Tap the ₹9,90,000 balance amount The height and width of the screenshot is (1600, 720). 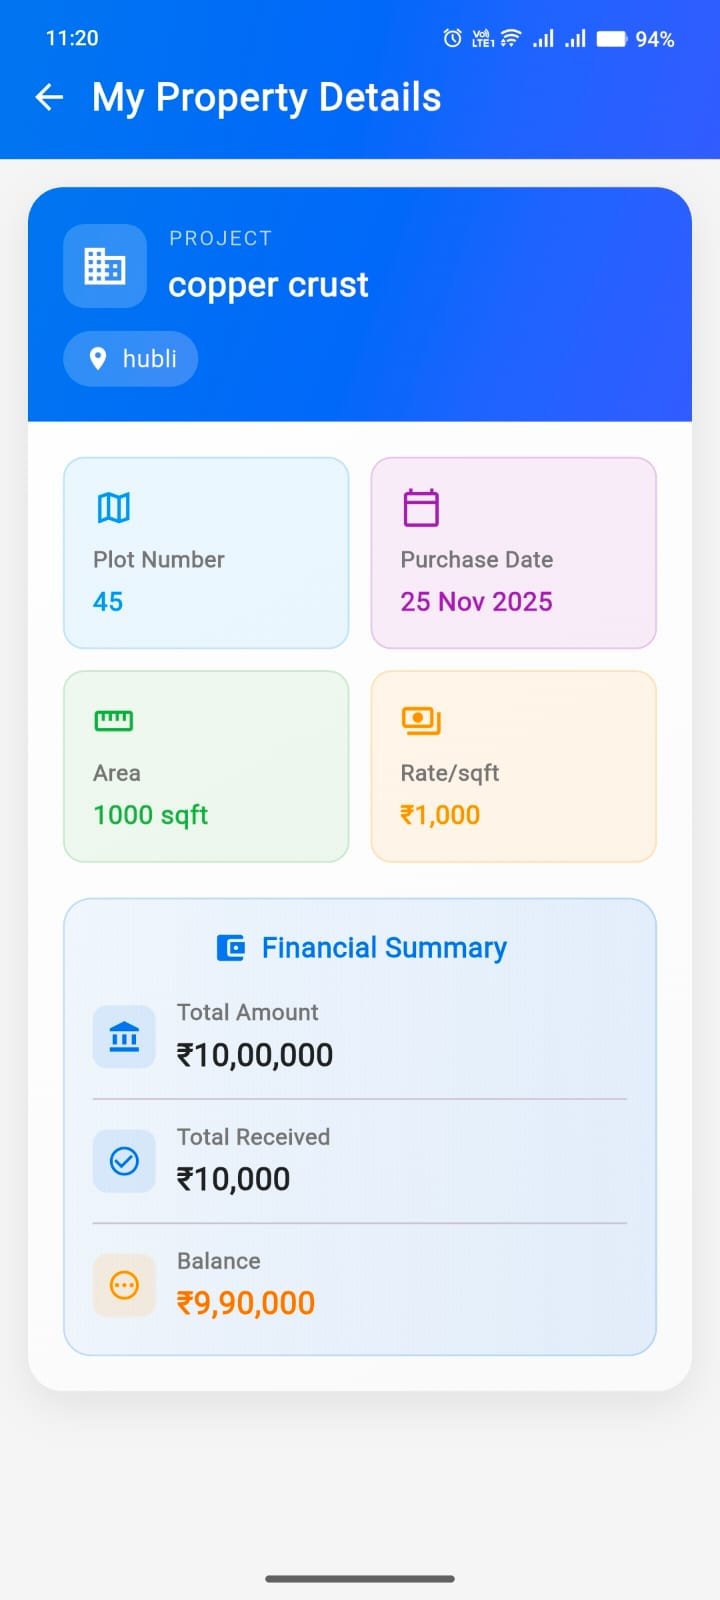tap(246, 1303)
